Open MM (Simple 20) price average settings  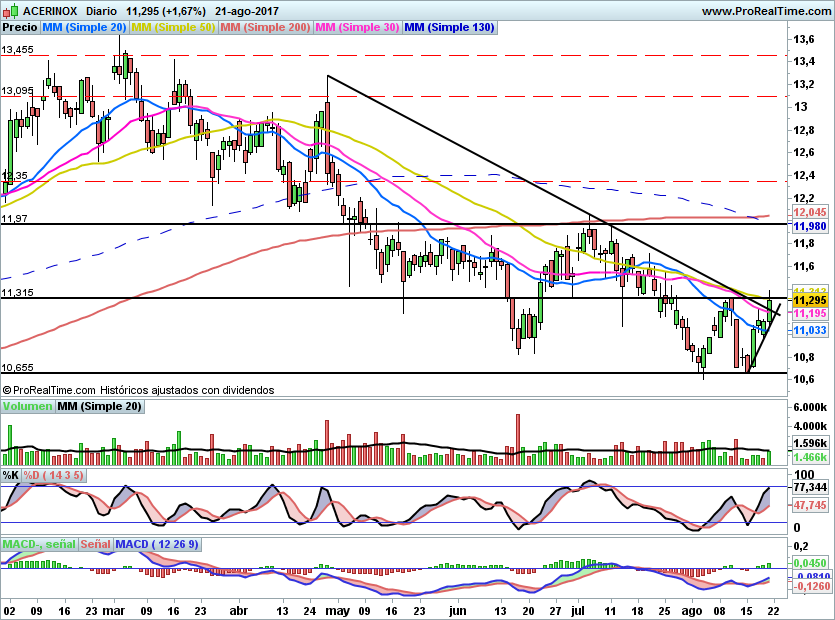point(83,28)
